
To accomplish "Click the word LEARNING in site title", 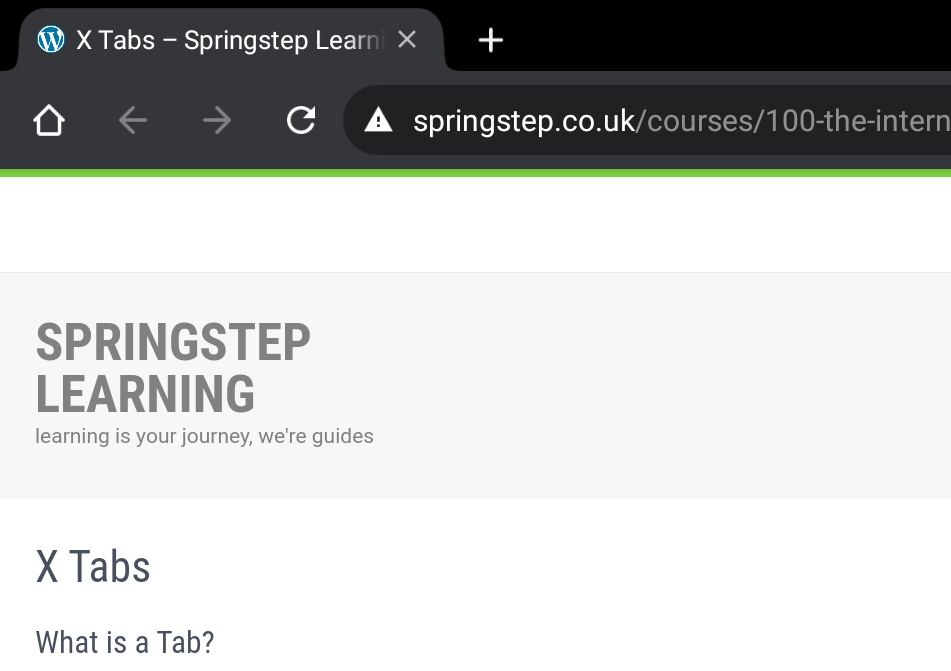I will [145, 393].
